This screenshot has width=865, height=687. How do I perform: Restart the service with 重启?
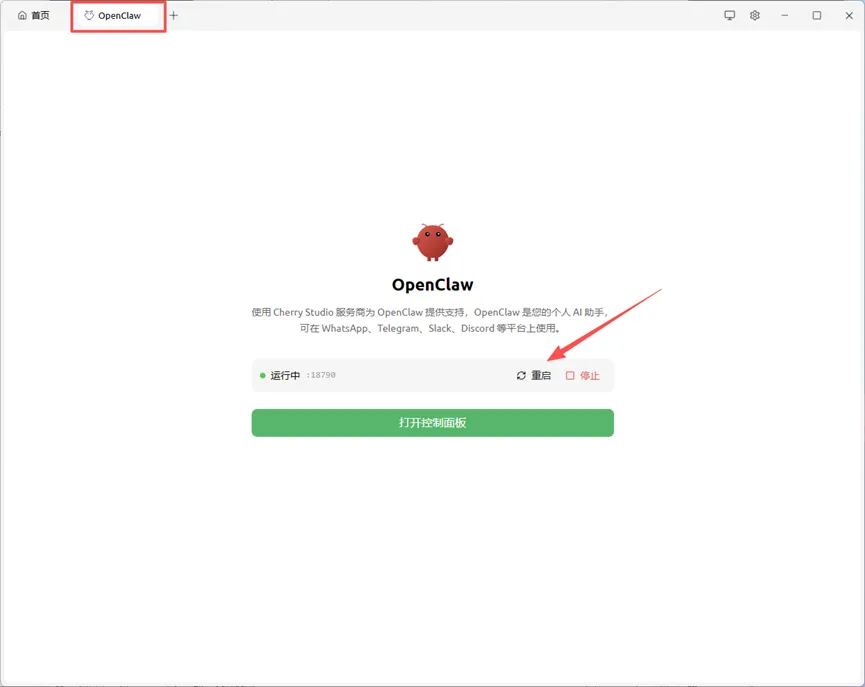tap(534, 376)
